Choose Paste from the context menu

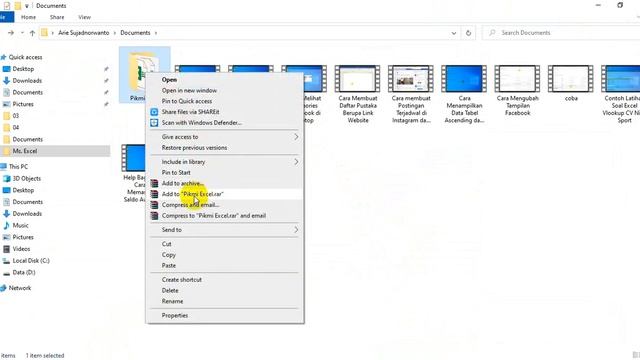(169, 265)
